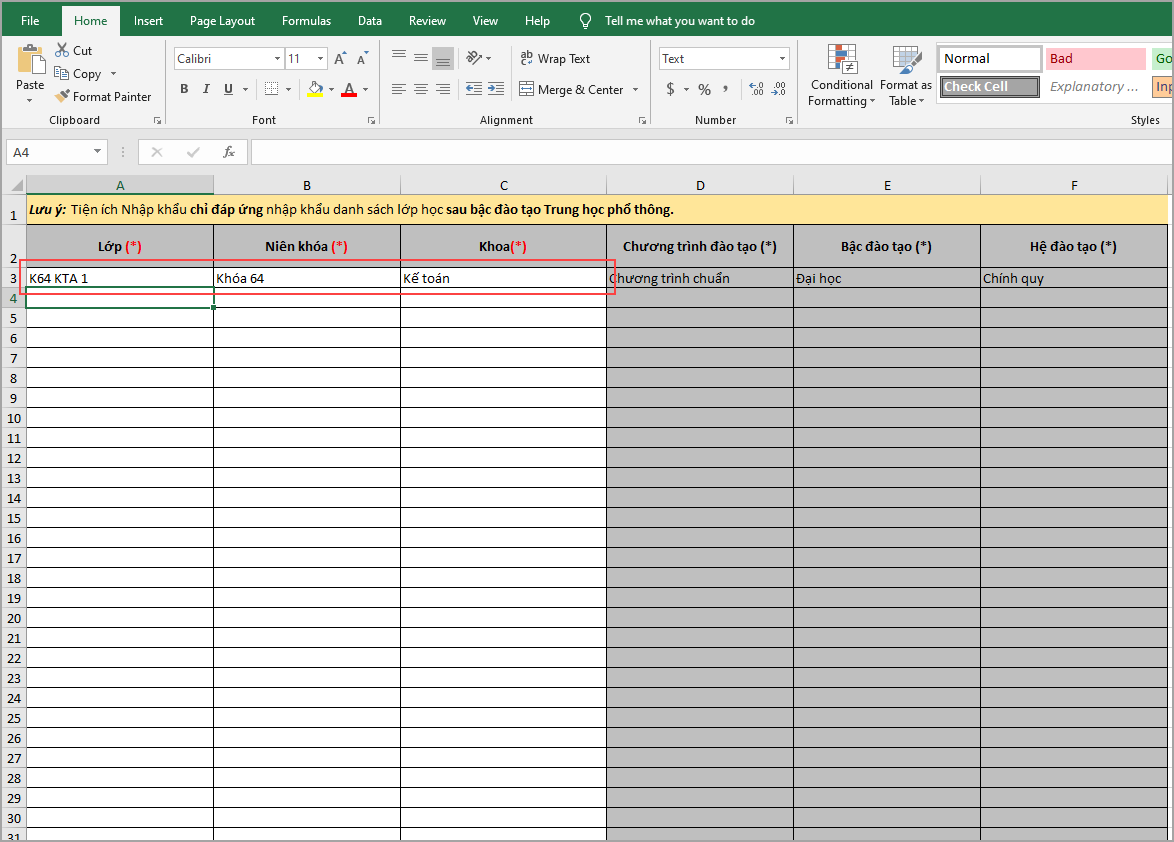Align text right
Viewport: 1174px width, 842px height.
pos(442,89)
